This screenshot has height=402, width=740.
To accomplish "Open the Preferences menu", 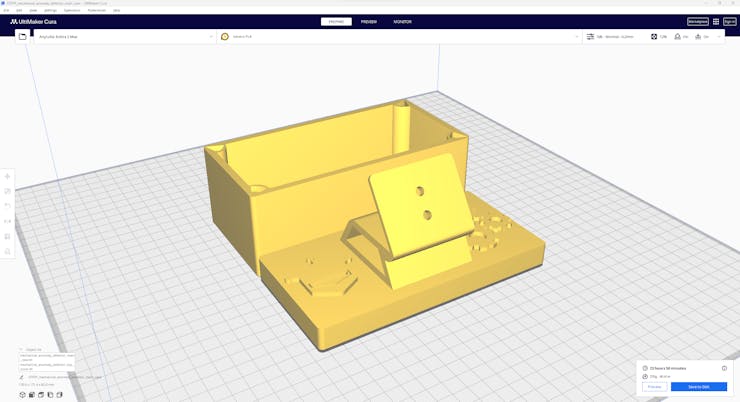I will [x=97, y=10].
